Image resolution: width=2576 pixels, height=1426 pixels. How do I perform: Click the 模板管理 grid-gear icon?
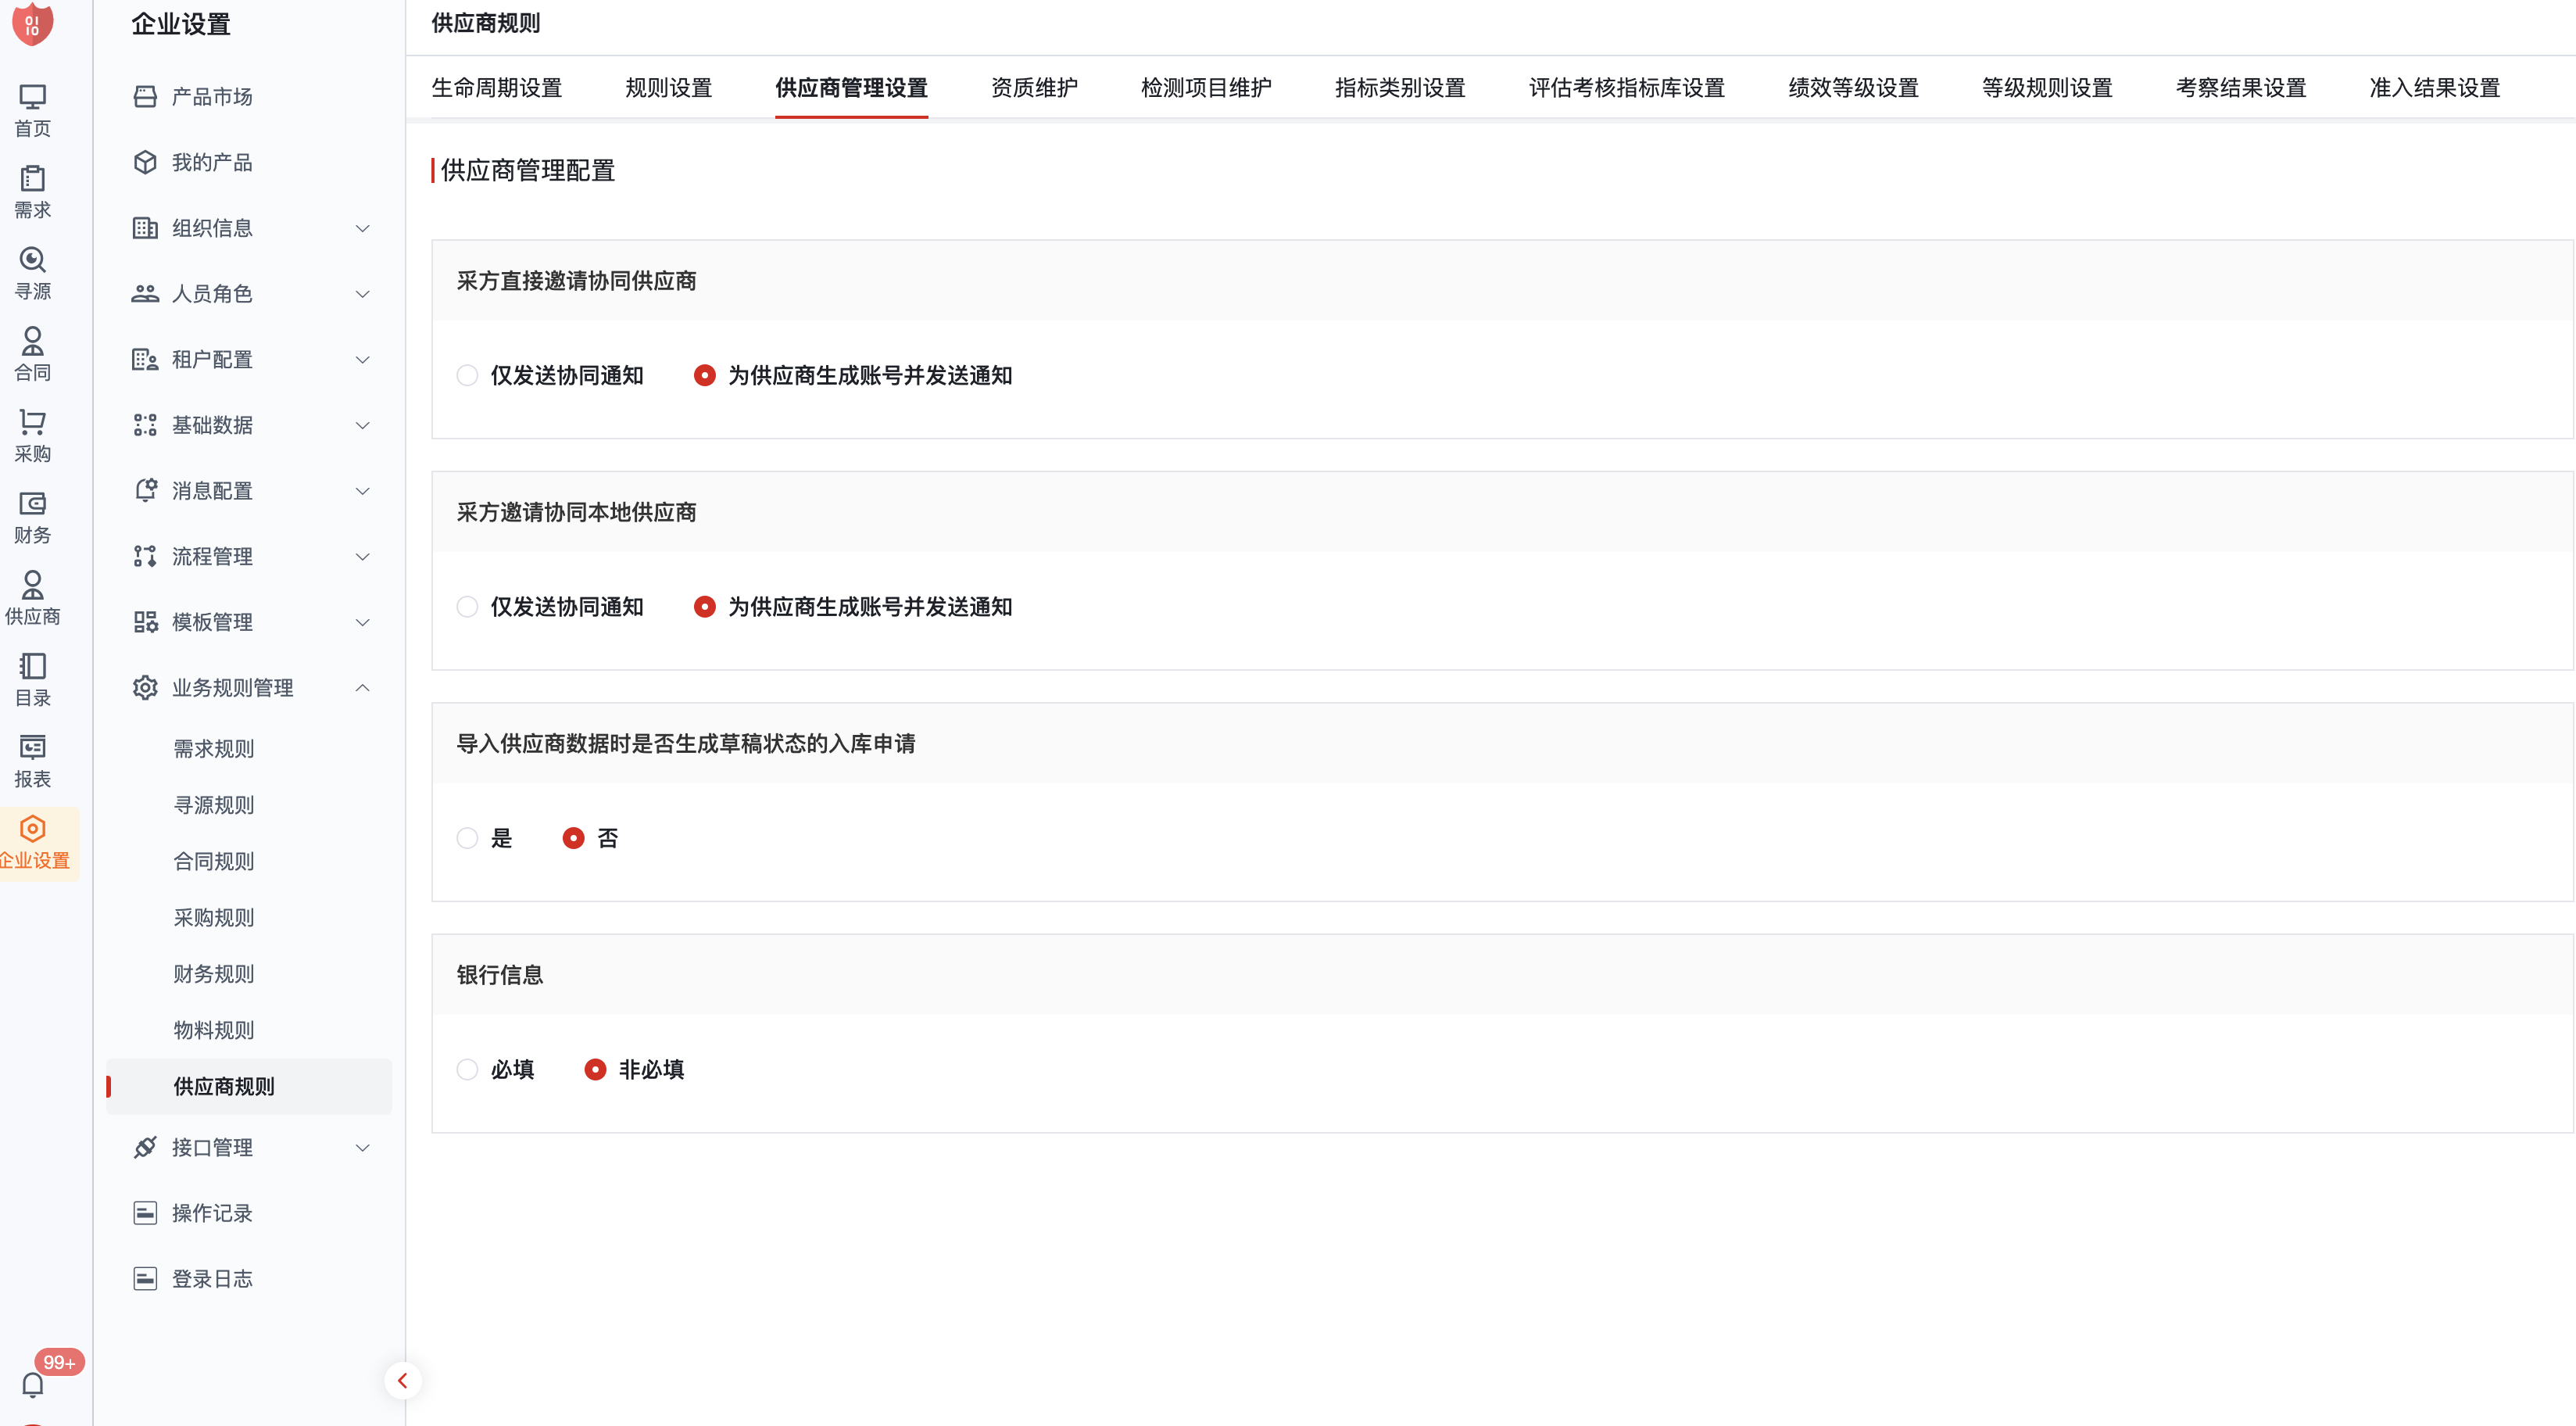coord(145,622)
